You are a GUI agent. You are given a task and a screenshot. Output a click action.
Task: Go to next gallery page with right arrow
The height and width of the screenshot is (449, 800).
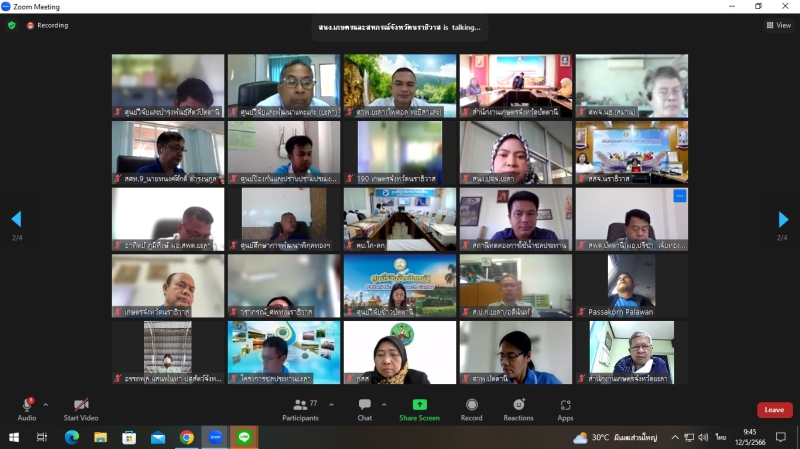tap(782, 219)
